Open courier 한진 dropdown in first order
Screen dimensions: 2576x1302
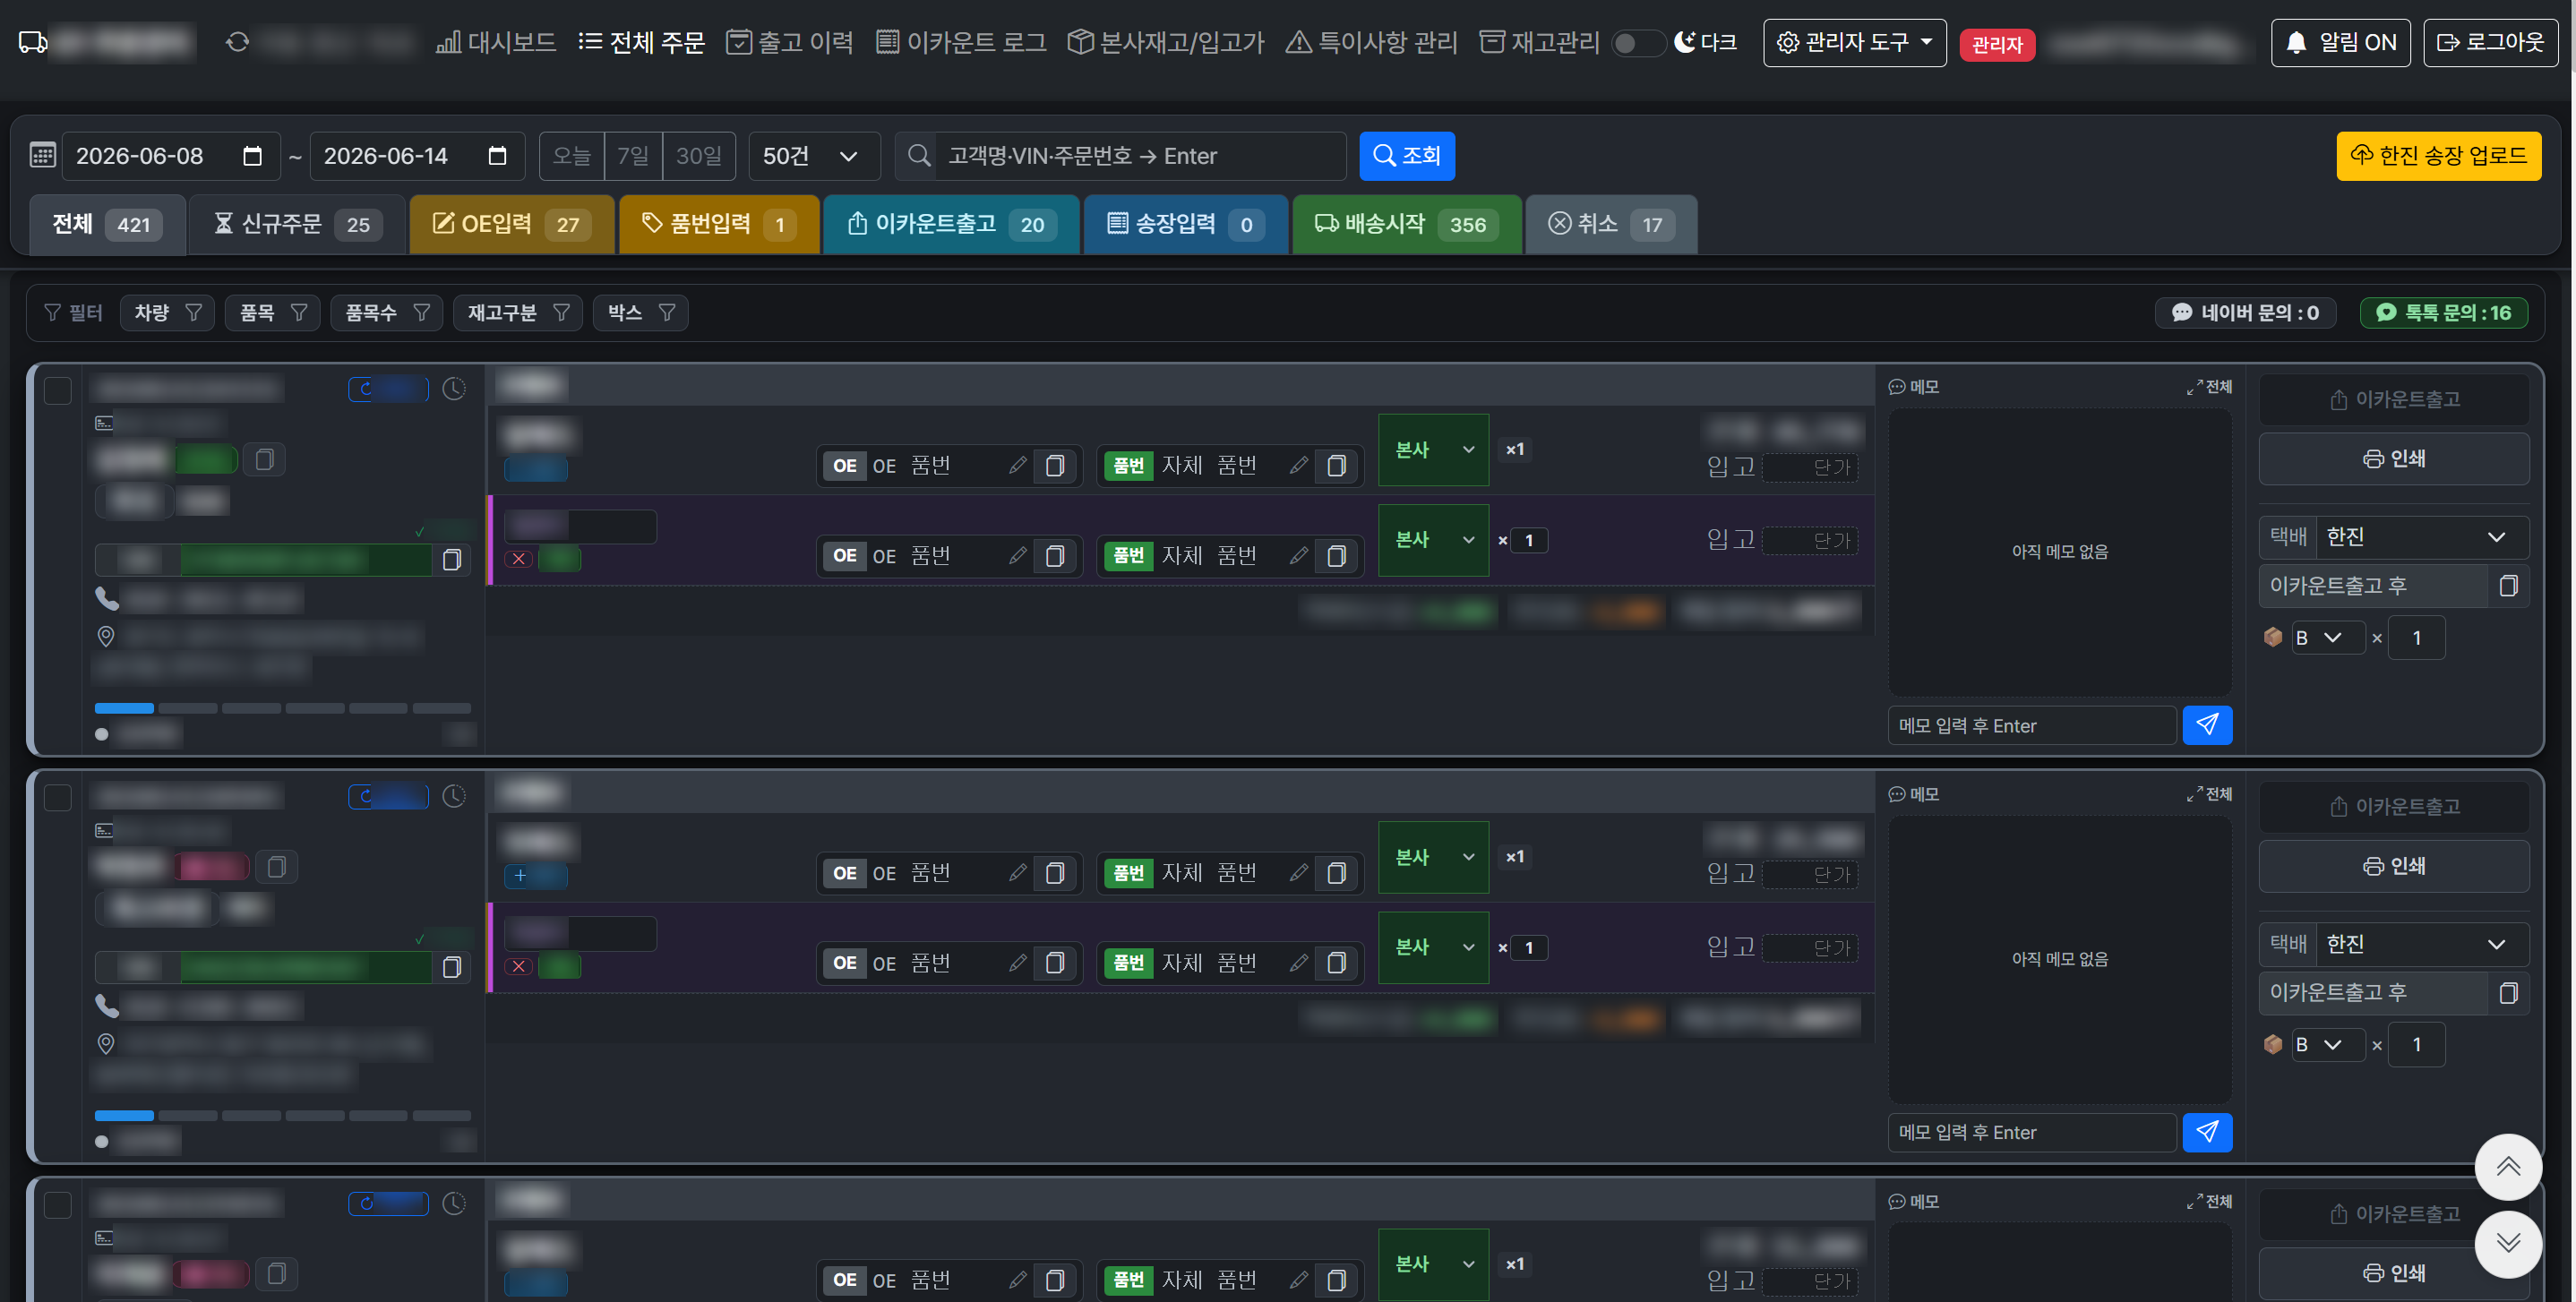pyautogui.click(x=2422, y=537)
